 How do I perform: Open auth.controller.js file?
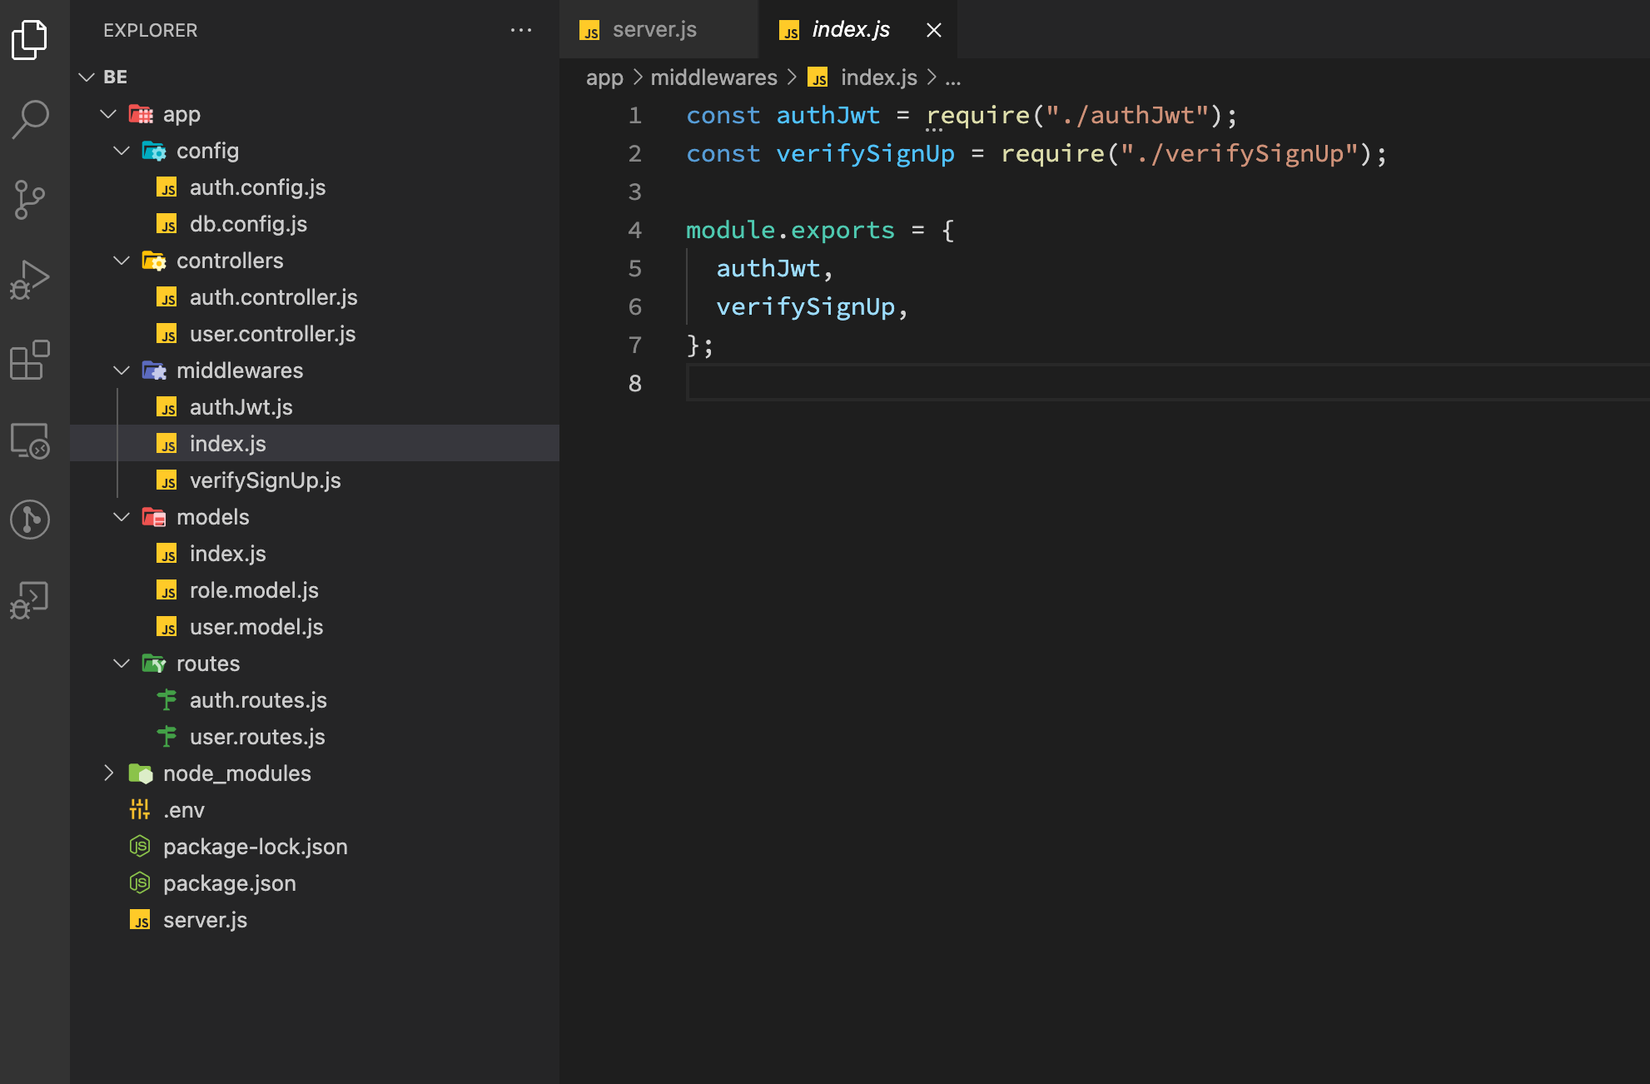[314, 297]
